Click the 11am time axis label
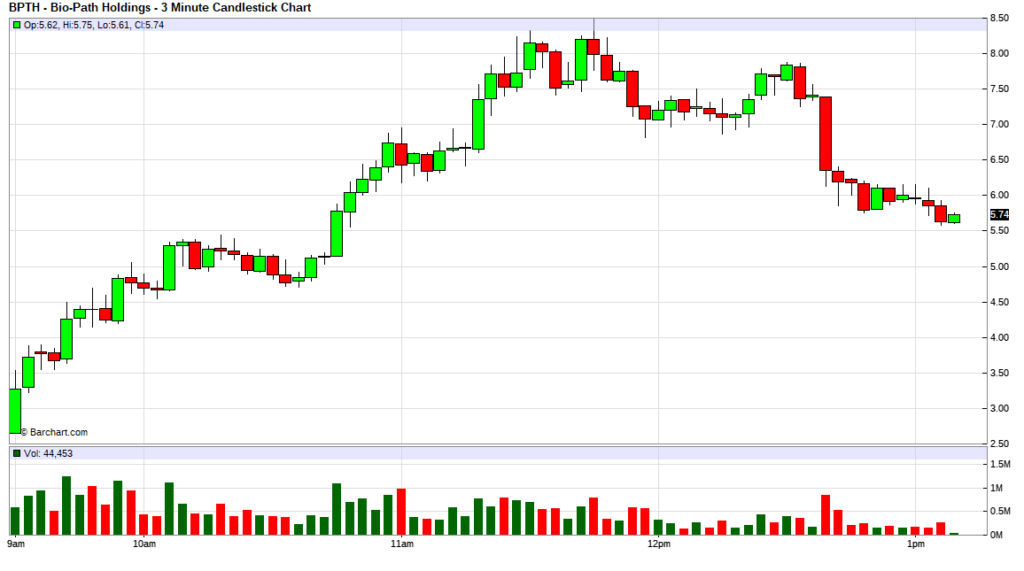1024x571 pixels. click(401, 545)
